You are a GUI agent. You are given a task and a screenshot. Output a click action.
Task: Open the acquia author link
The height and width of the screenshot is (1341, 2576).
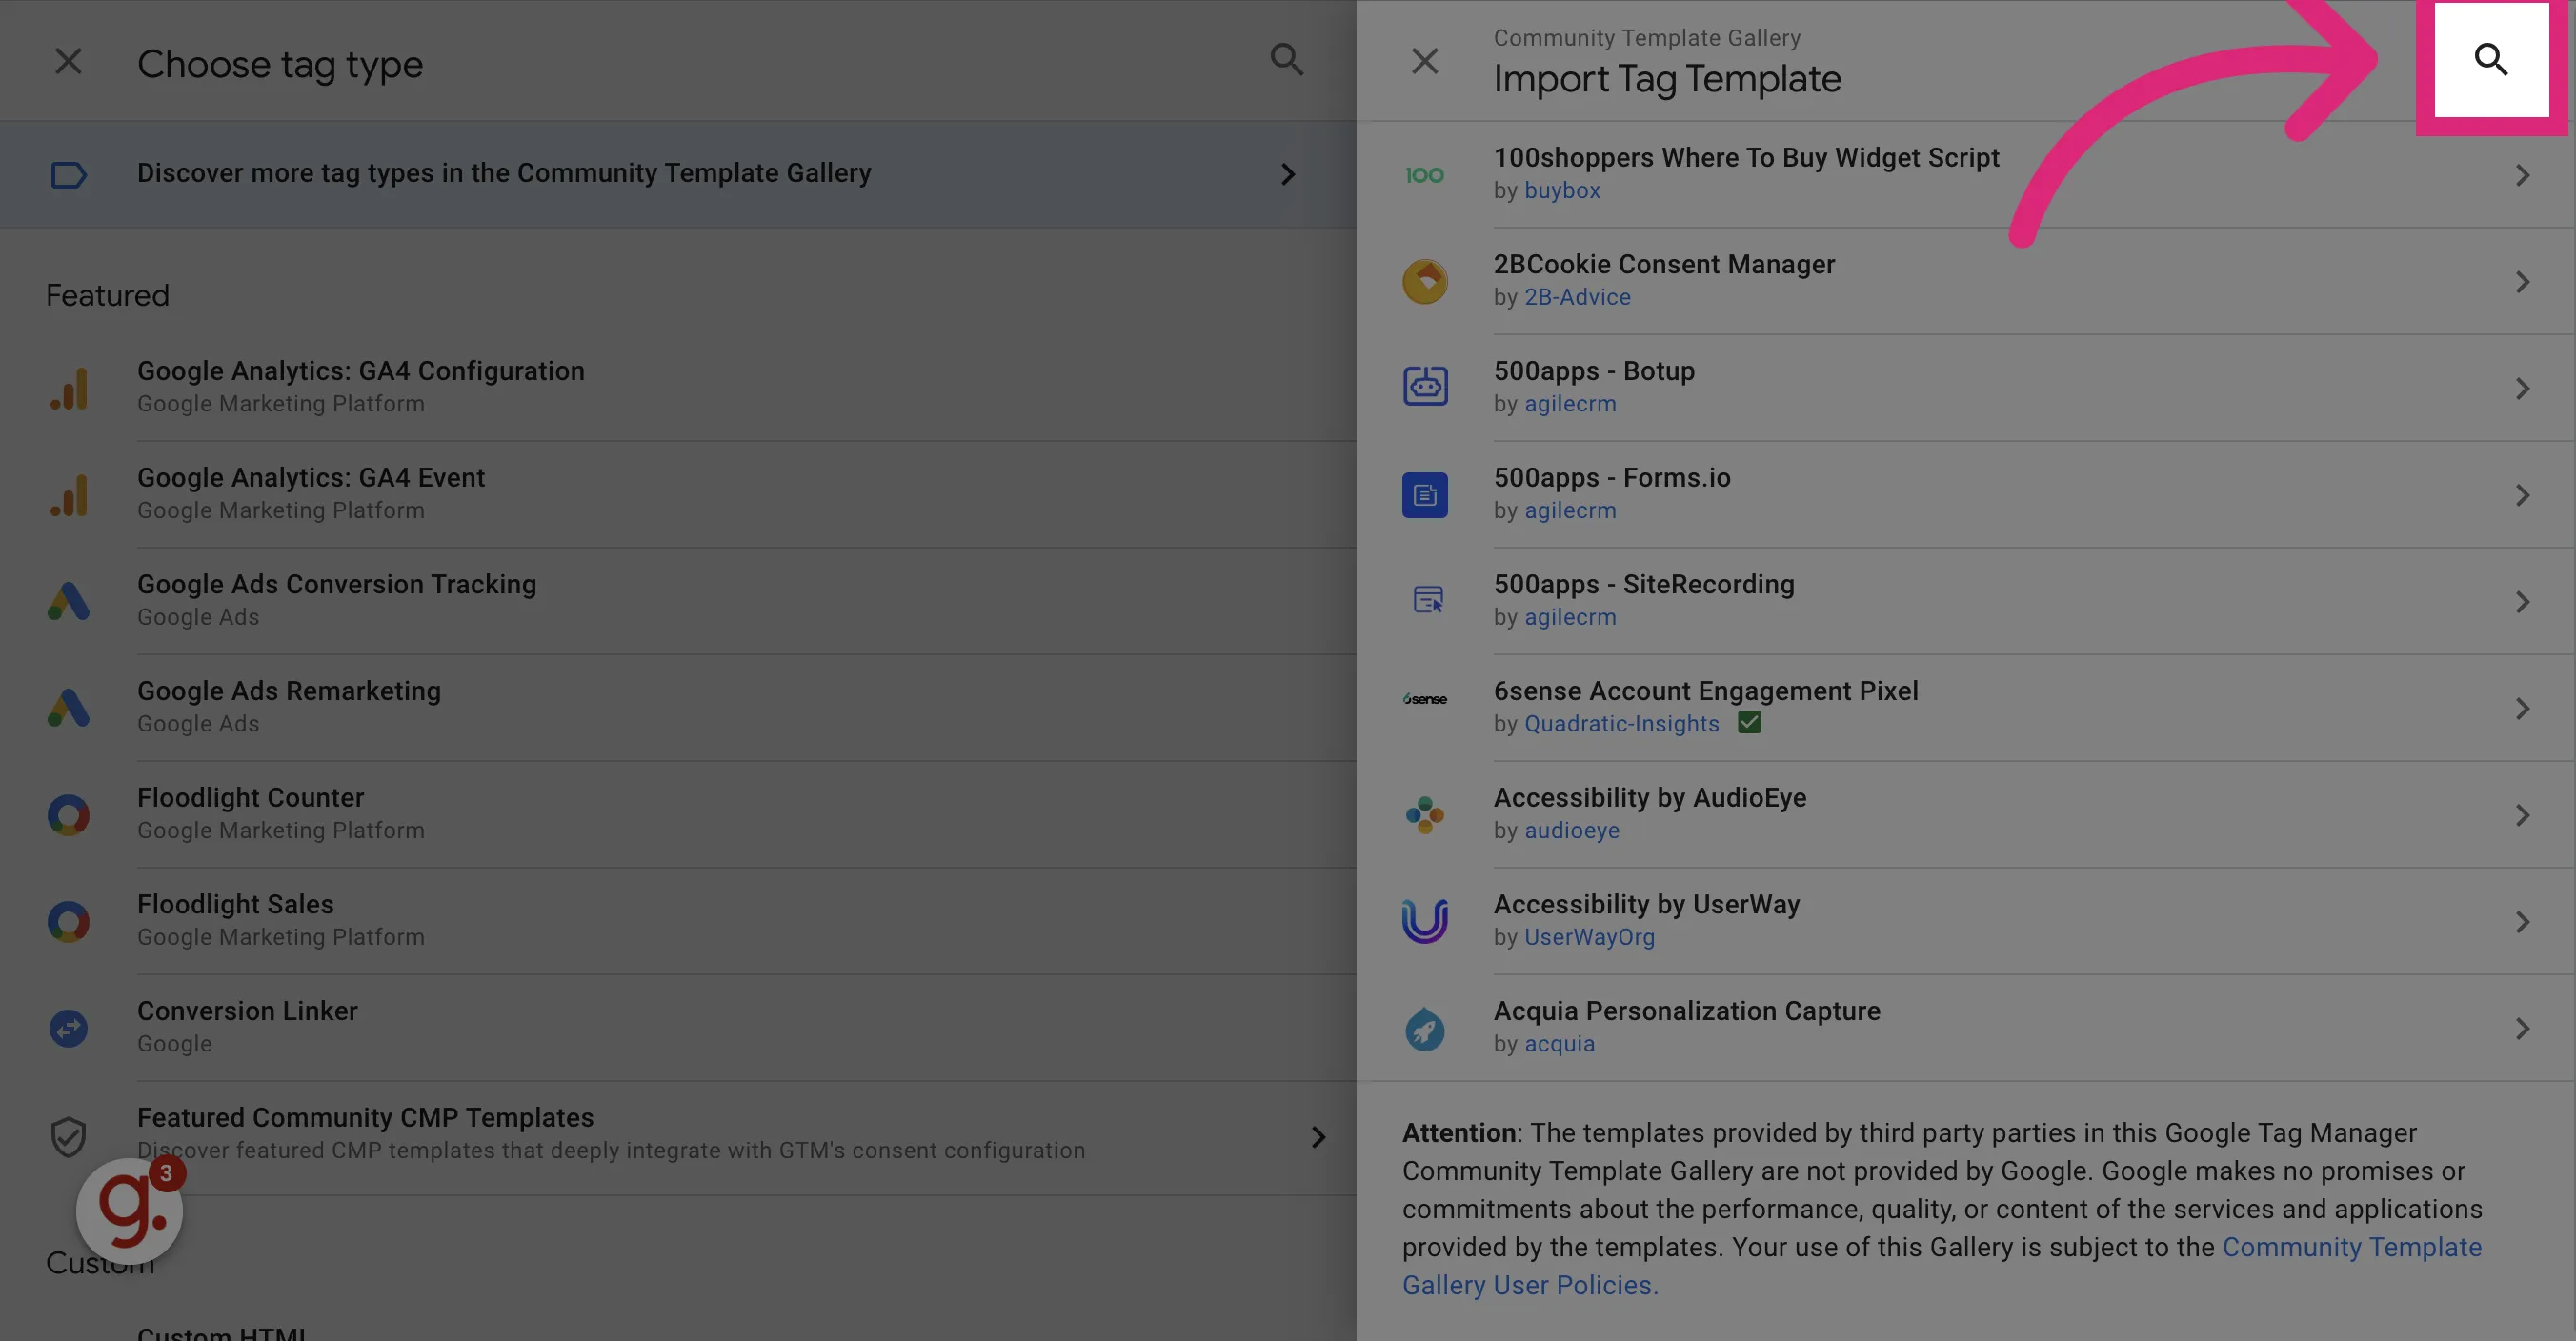[x=1559, y=1044]
